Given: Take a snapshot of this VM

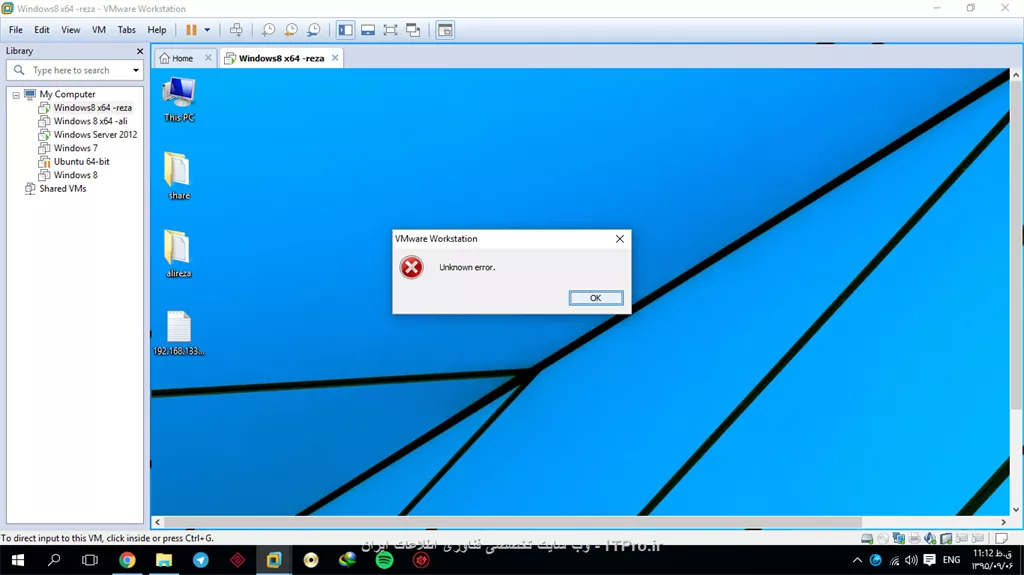Looking at the screenshot, I should 268,30.
